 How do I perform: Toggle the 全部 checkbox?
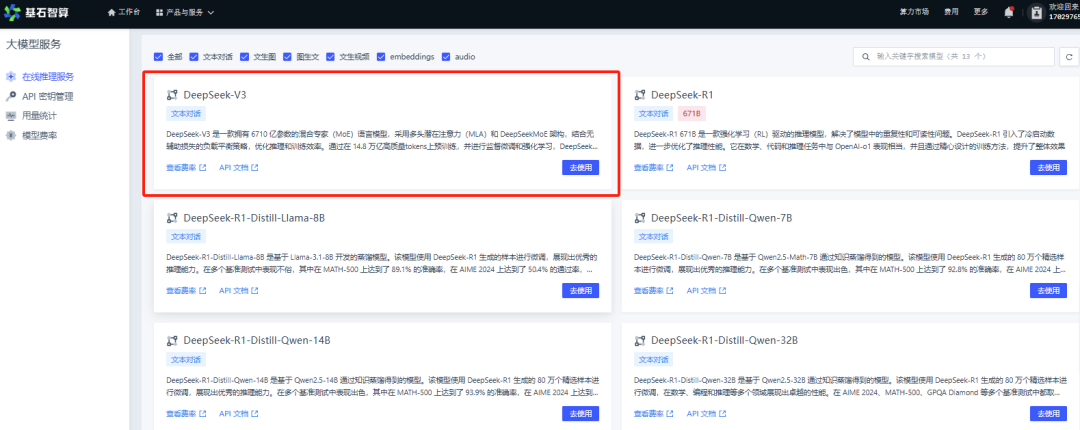pyautogui.click(x=158, y=57)
